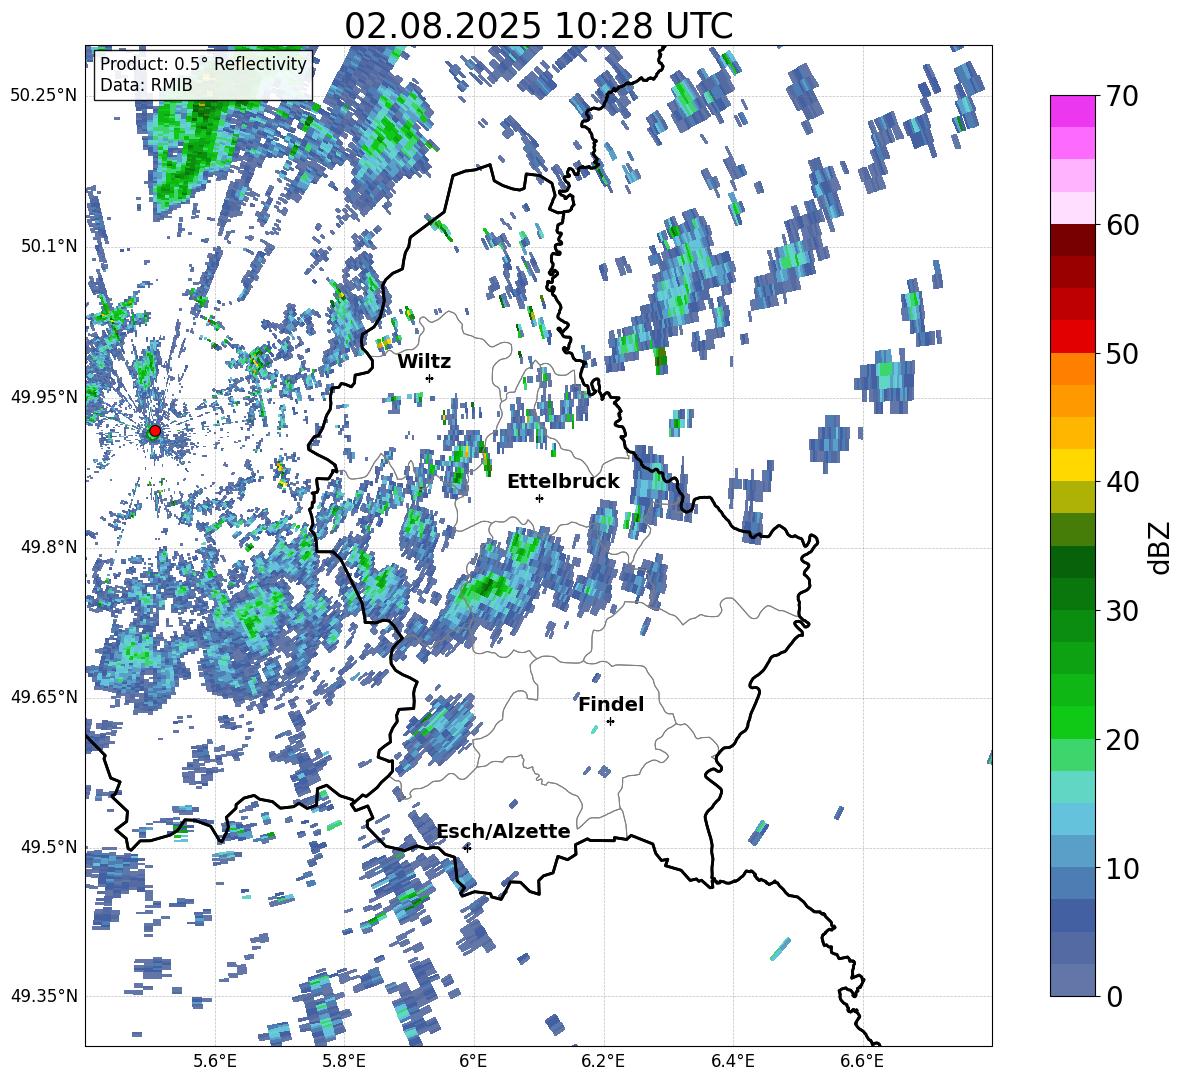
Task: Click the Findel station cross marker
Action: tap(610, 722)
